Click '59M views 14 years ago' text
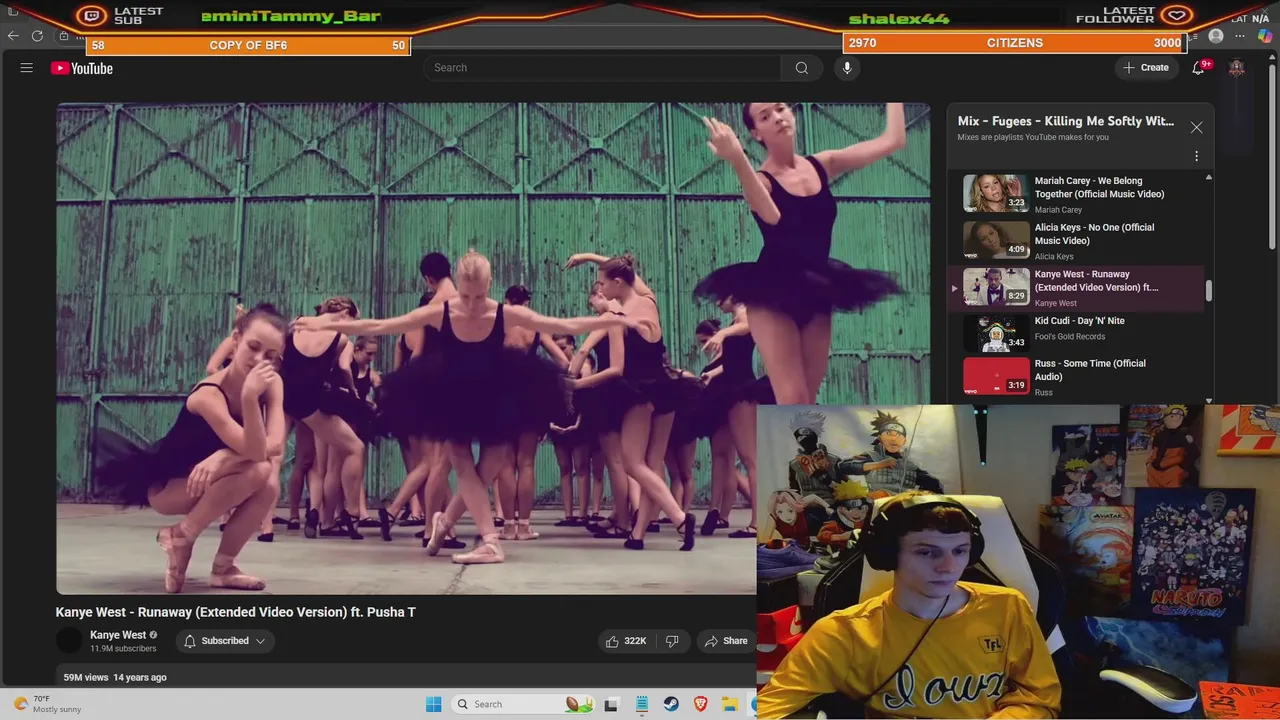 pyautogui.click(x=115, y=677)
